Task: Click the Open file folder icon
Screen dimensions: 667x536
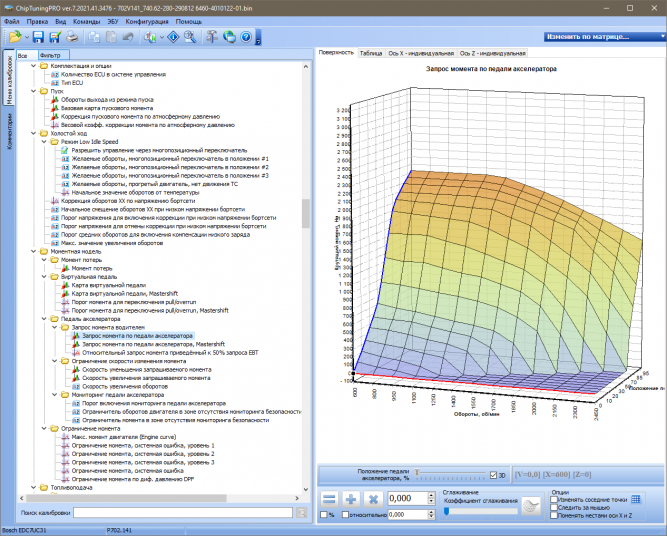Action: tap(15, 37)
